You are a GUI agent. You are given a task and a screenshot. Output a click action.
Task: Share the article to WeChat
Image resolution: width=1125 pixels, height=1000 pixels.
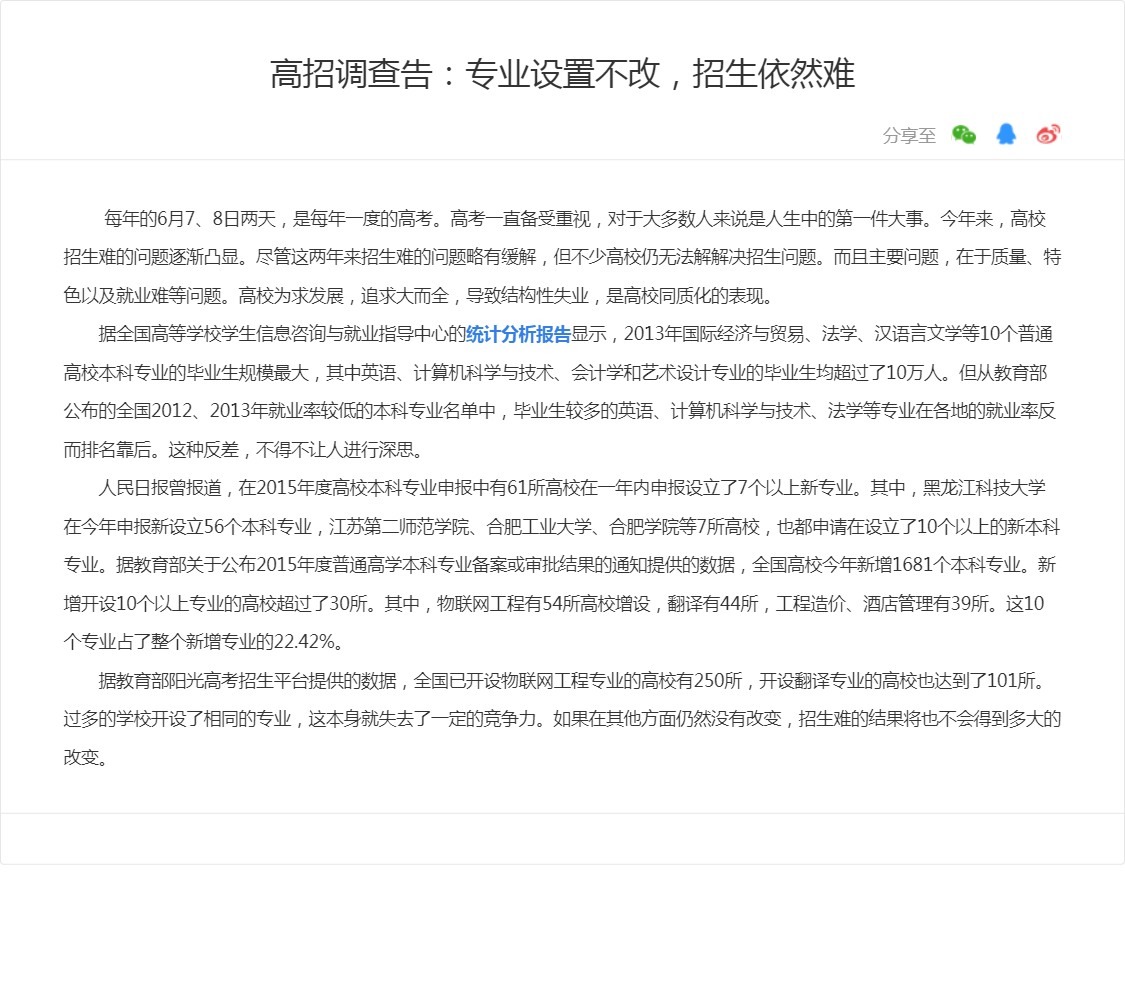(x=964, y=134)
